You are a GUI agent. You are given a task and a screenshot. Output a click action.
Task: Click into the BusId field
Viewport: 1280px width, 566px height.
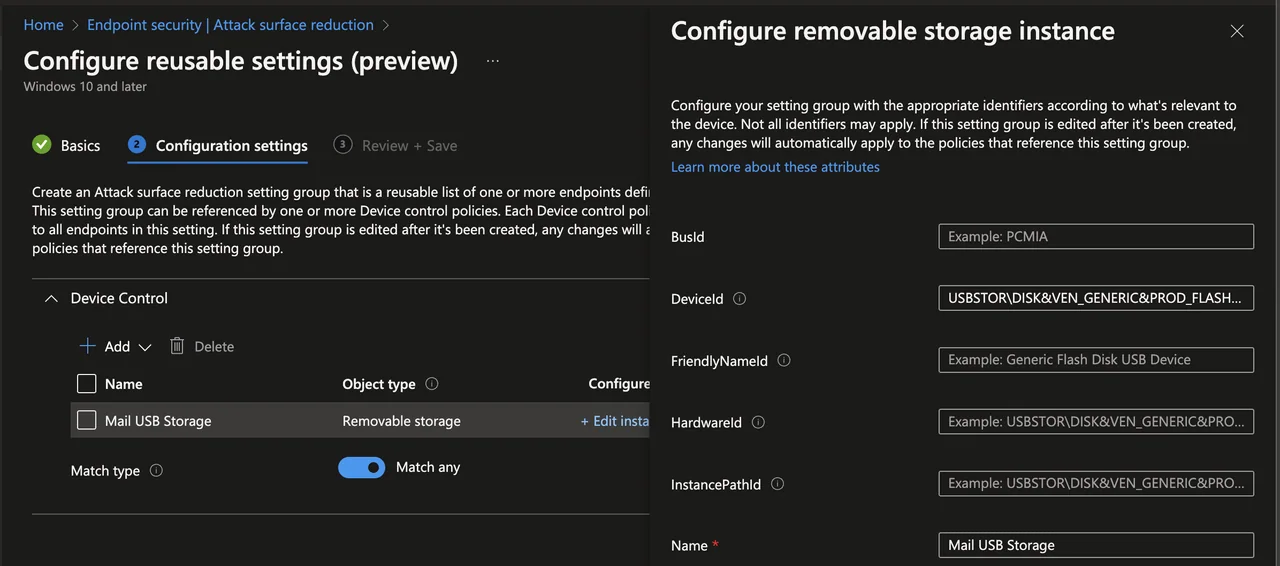(x=1096, y=237)
